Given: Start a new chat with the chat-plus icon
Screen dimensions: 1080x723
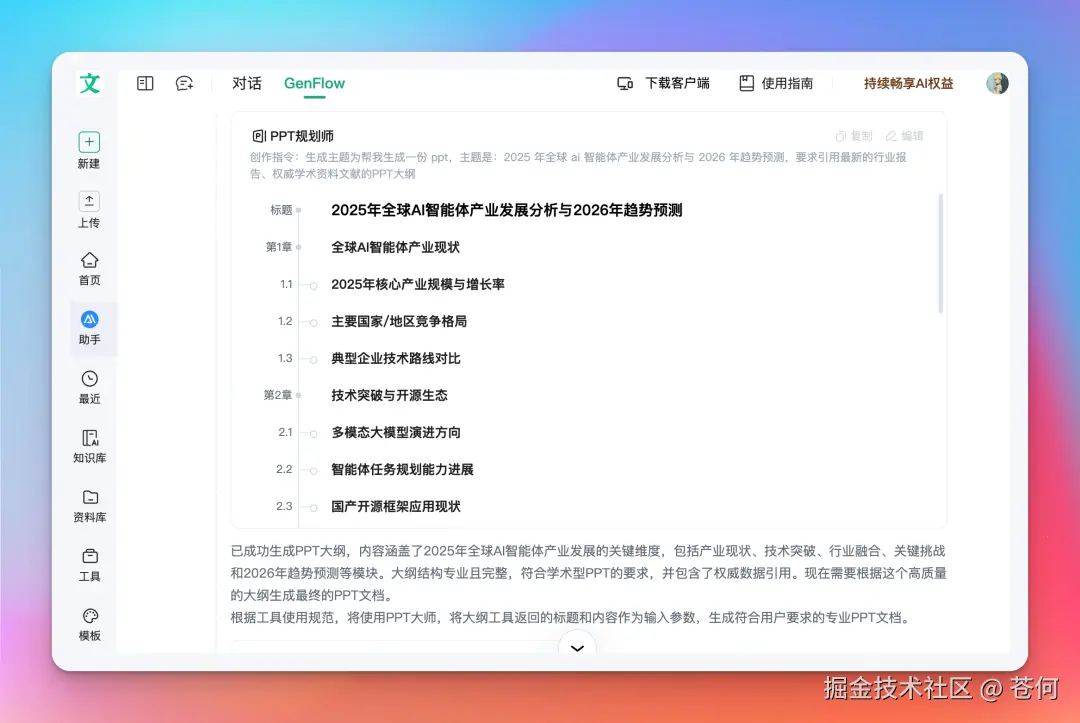Looking at the screenshot, I should pyautogui.click(x=184, y=84).
